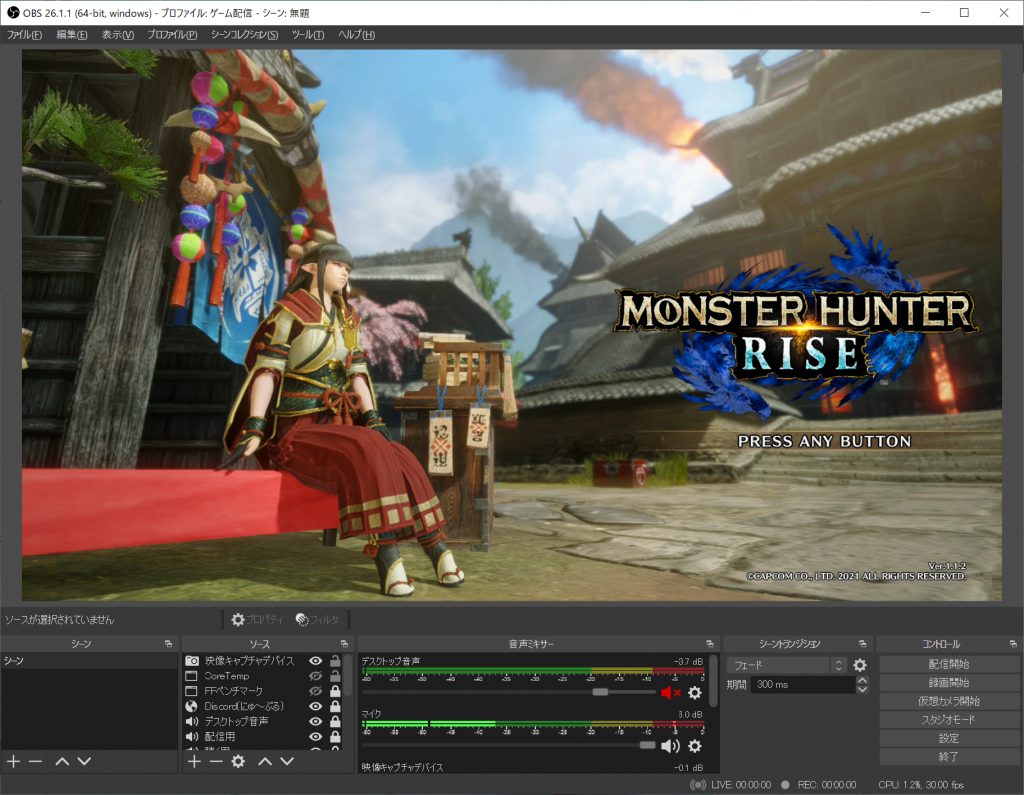Undock the コントロール panel with its float icon
Viewport: 1024px width, 795px height.
[1013, 644]
